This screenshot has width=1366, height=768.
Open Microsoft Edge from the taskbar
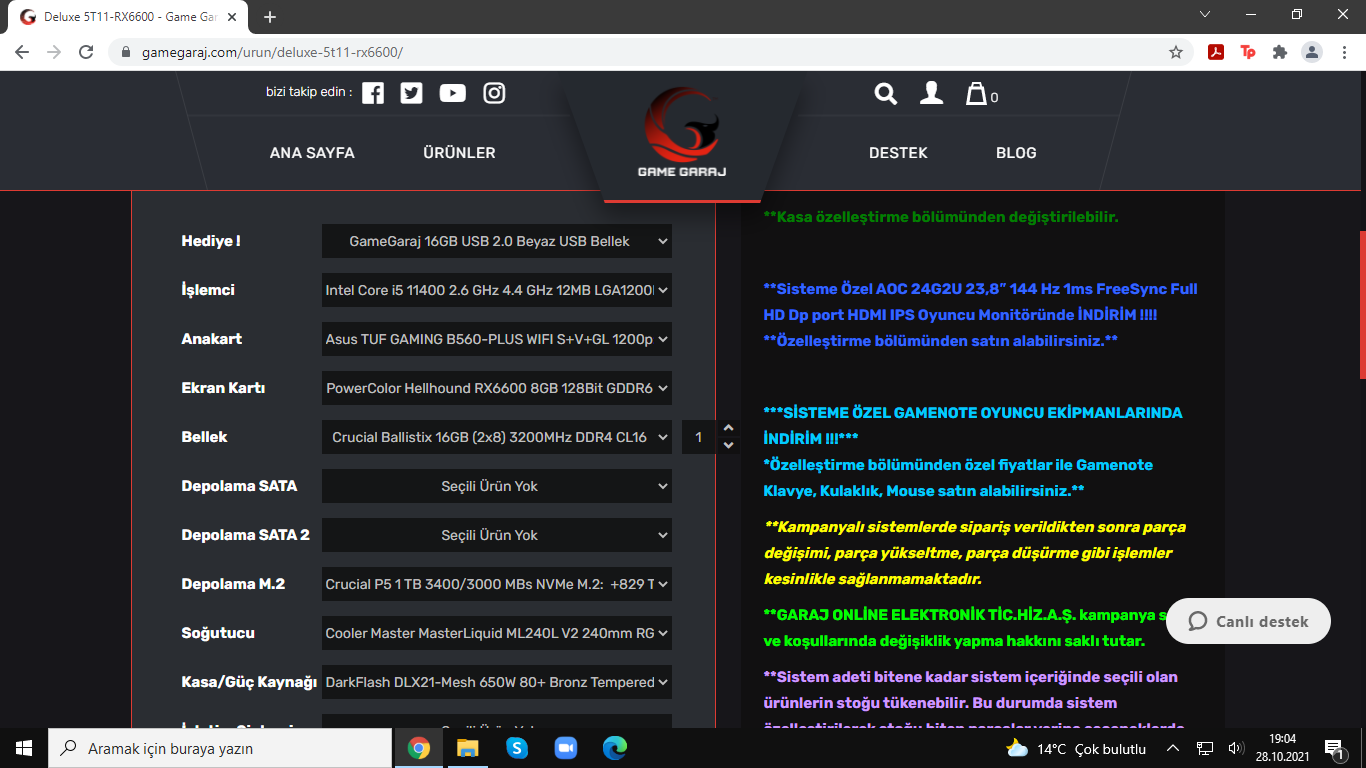tap(615, 748)
